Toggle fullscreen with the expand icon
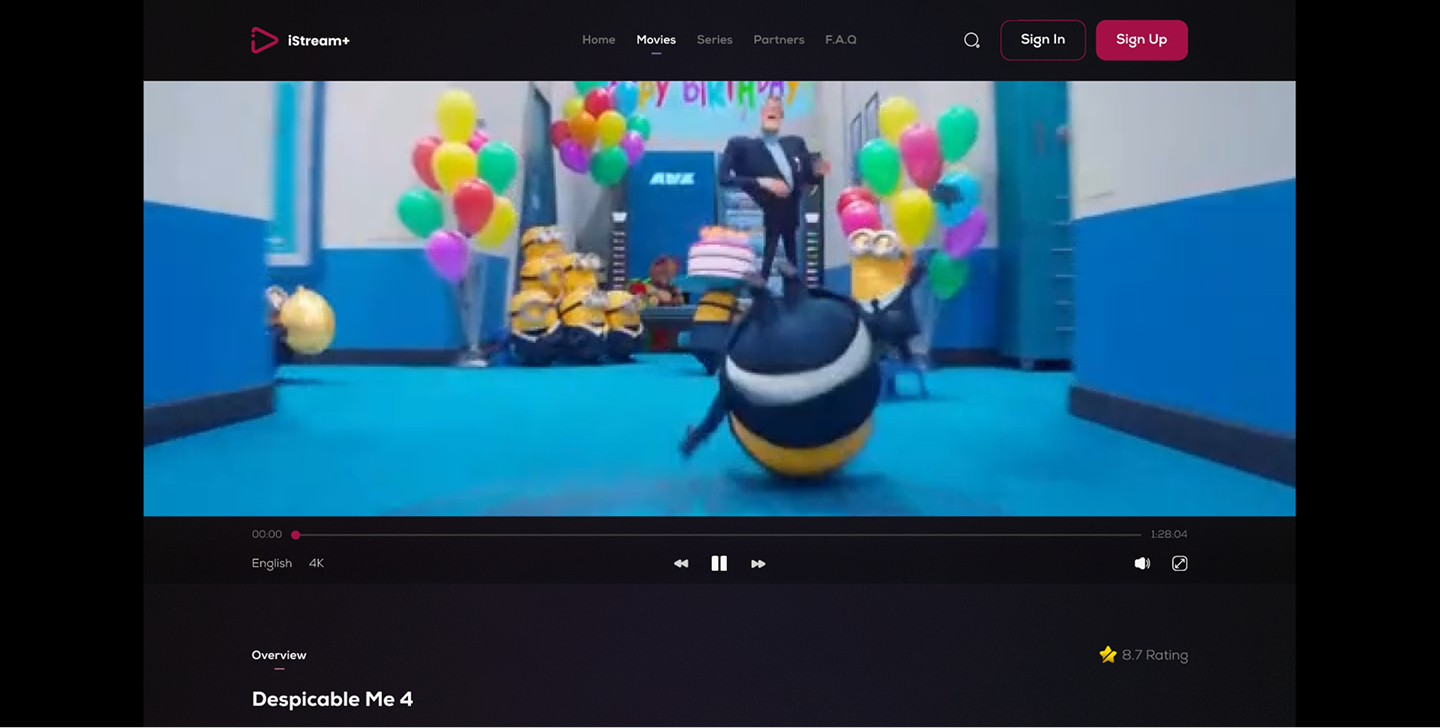Viewport: 1440px width, 728px height. (1180, 564)
